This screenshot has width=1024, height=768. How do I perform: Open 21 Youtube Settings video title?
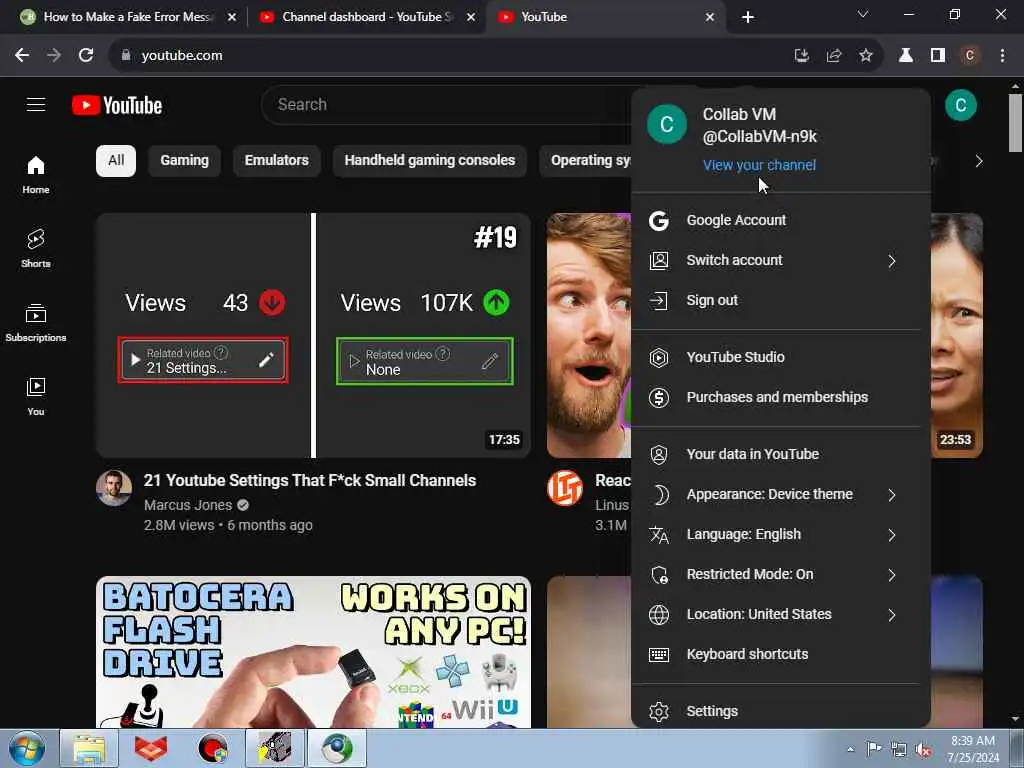click(310, 481)
